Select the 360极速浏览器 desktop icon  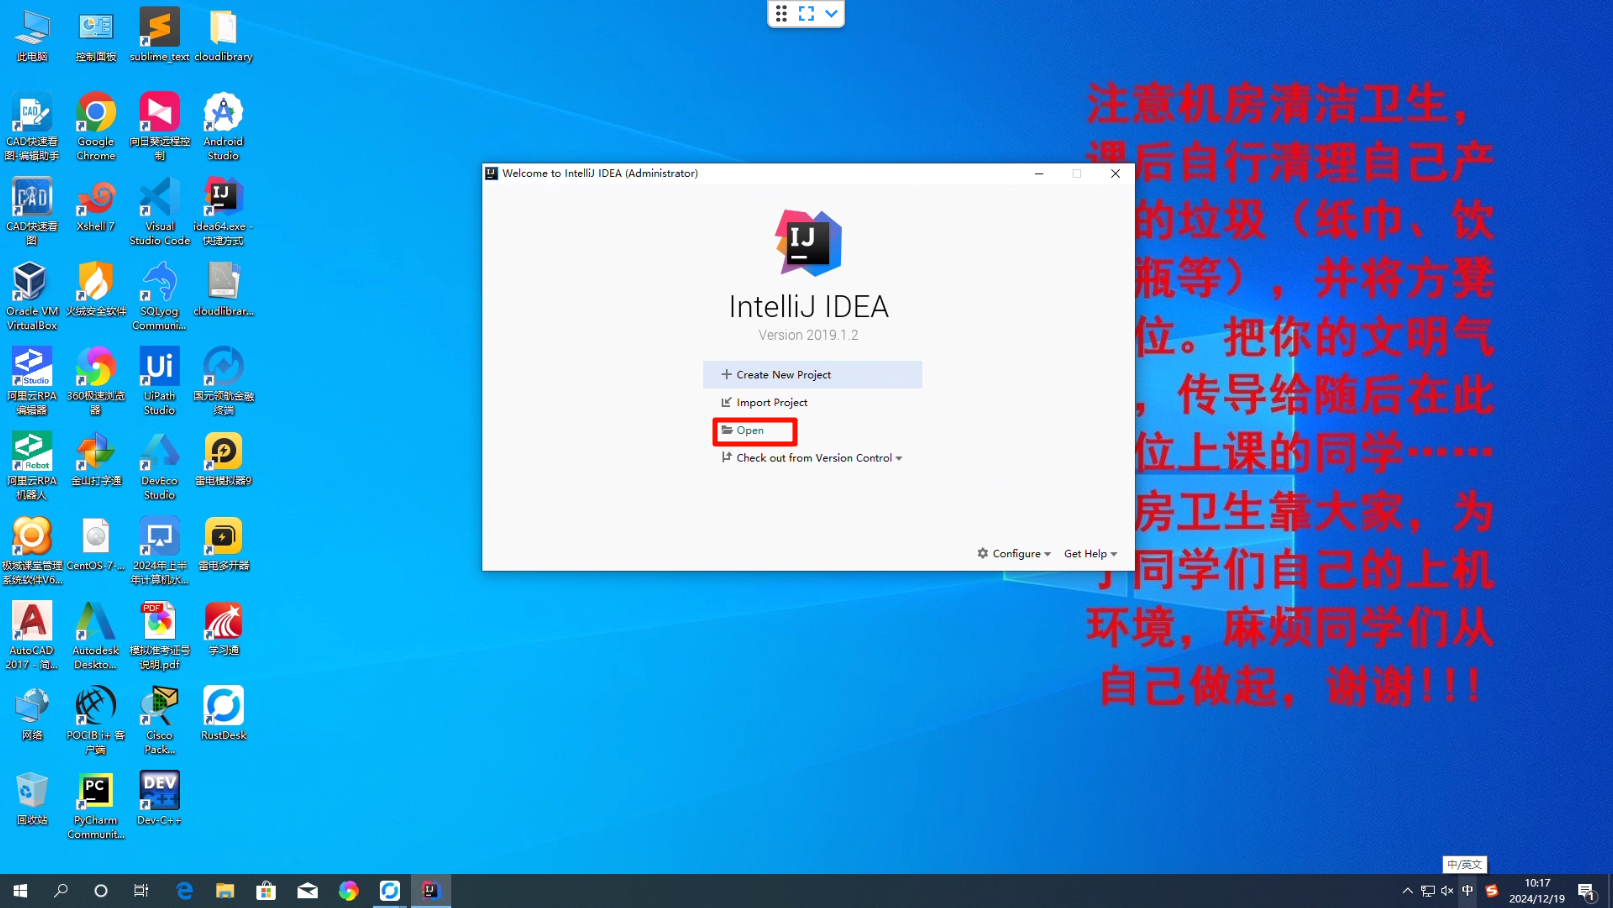click(x=96, y=381)
